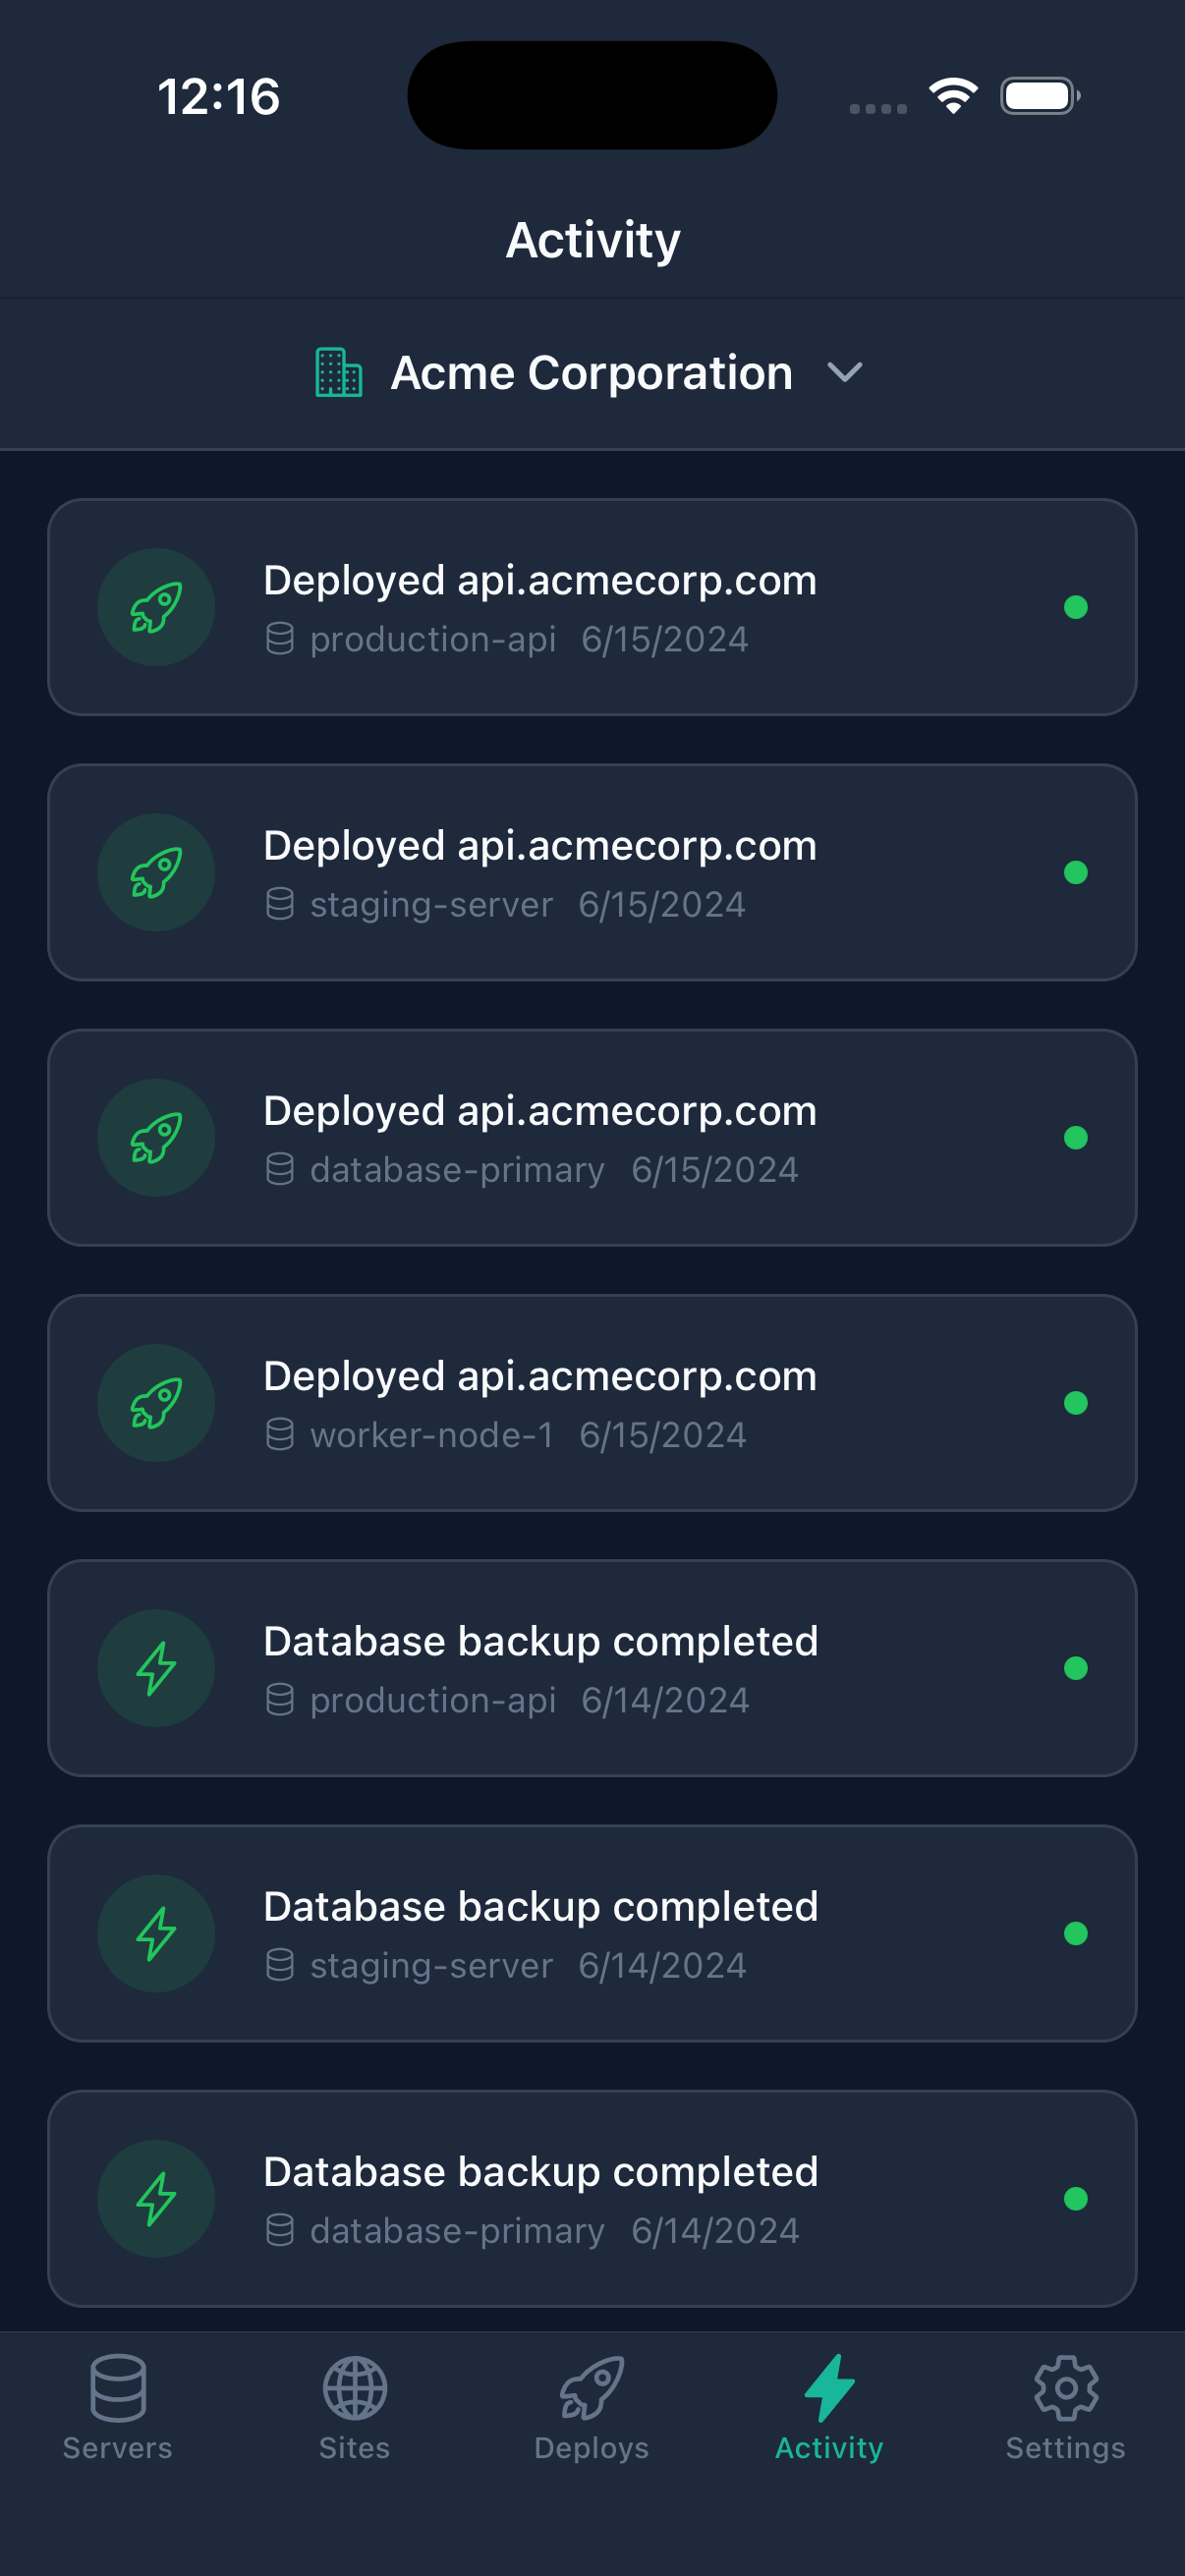1185x2576 pixels.
Task: Expand the Acme Corporation organization dropdown
Action: pos(845,373)
